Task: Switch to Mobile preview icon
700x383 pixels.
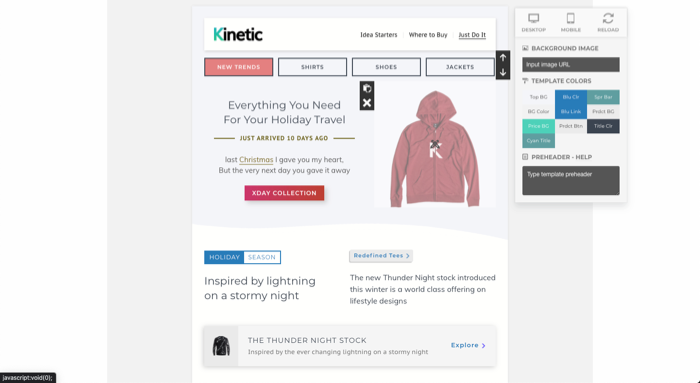Action: coord(571,18)
